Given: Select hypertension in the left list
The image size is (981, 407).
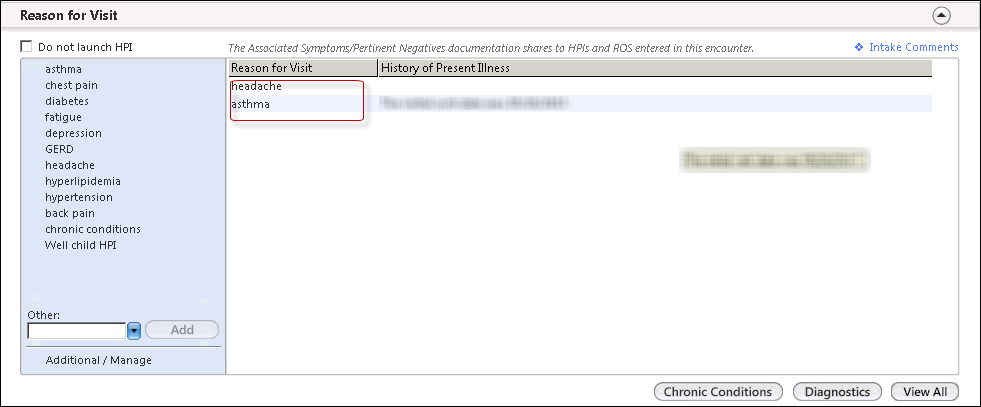Looking at the screenshot, I should point(79,197).
